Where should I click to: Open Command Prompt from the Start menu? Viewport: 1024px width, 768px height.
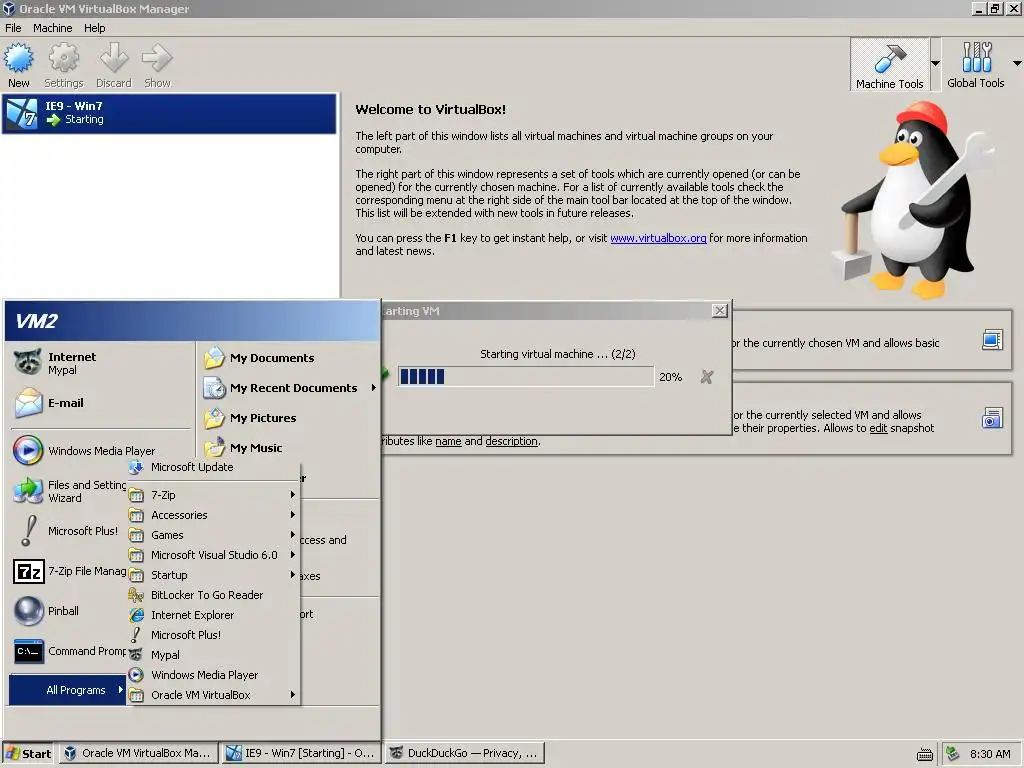coord(69,651)
